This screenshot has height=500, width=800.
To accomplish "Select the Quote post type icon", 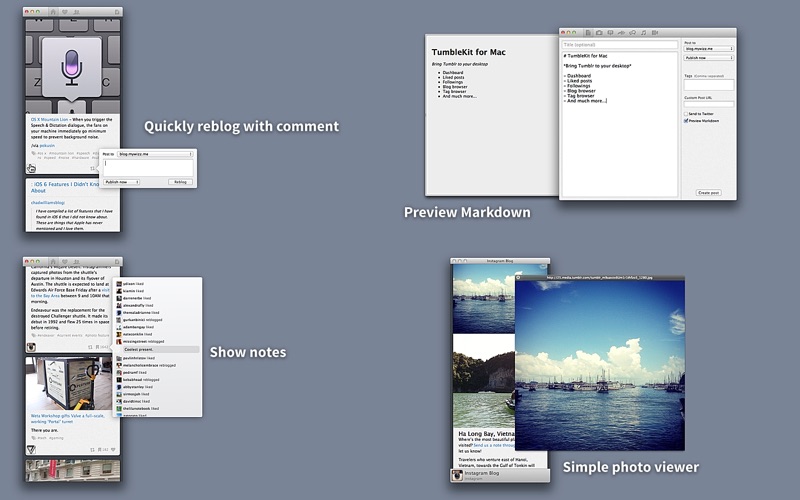I will point(610,32).
